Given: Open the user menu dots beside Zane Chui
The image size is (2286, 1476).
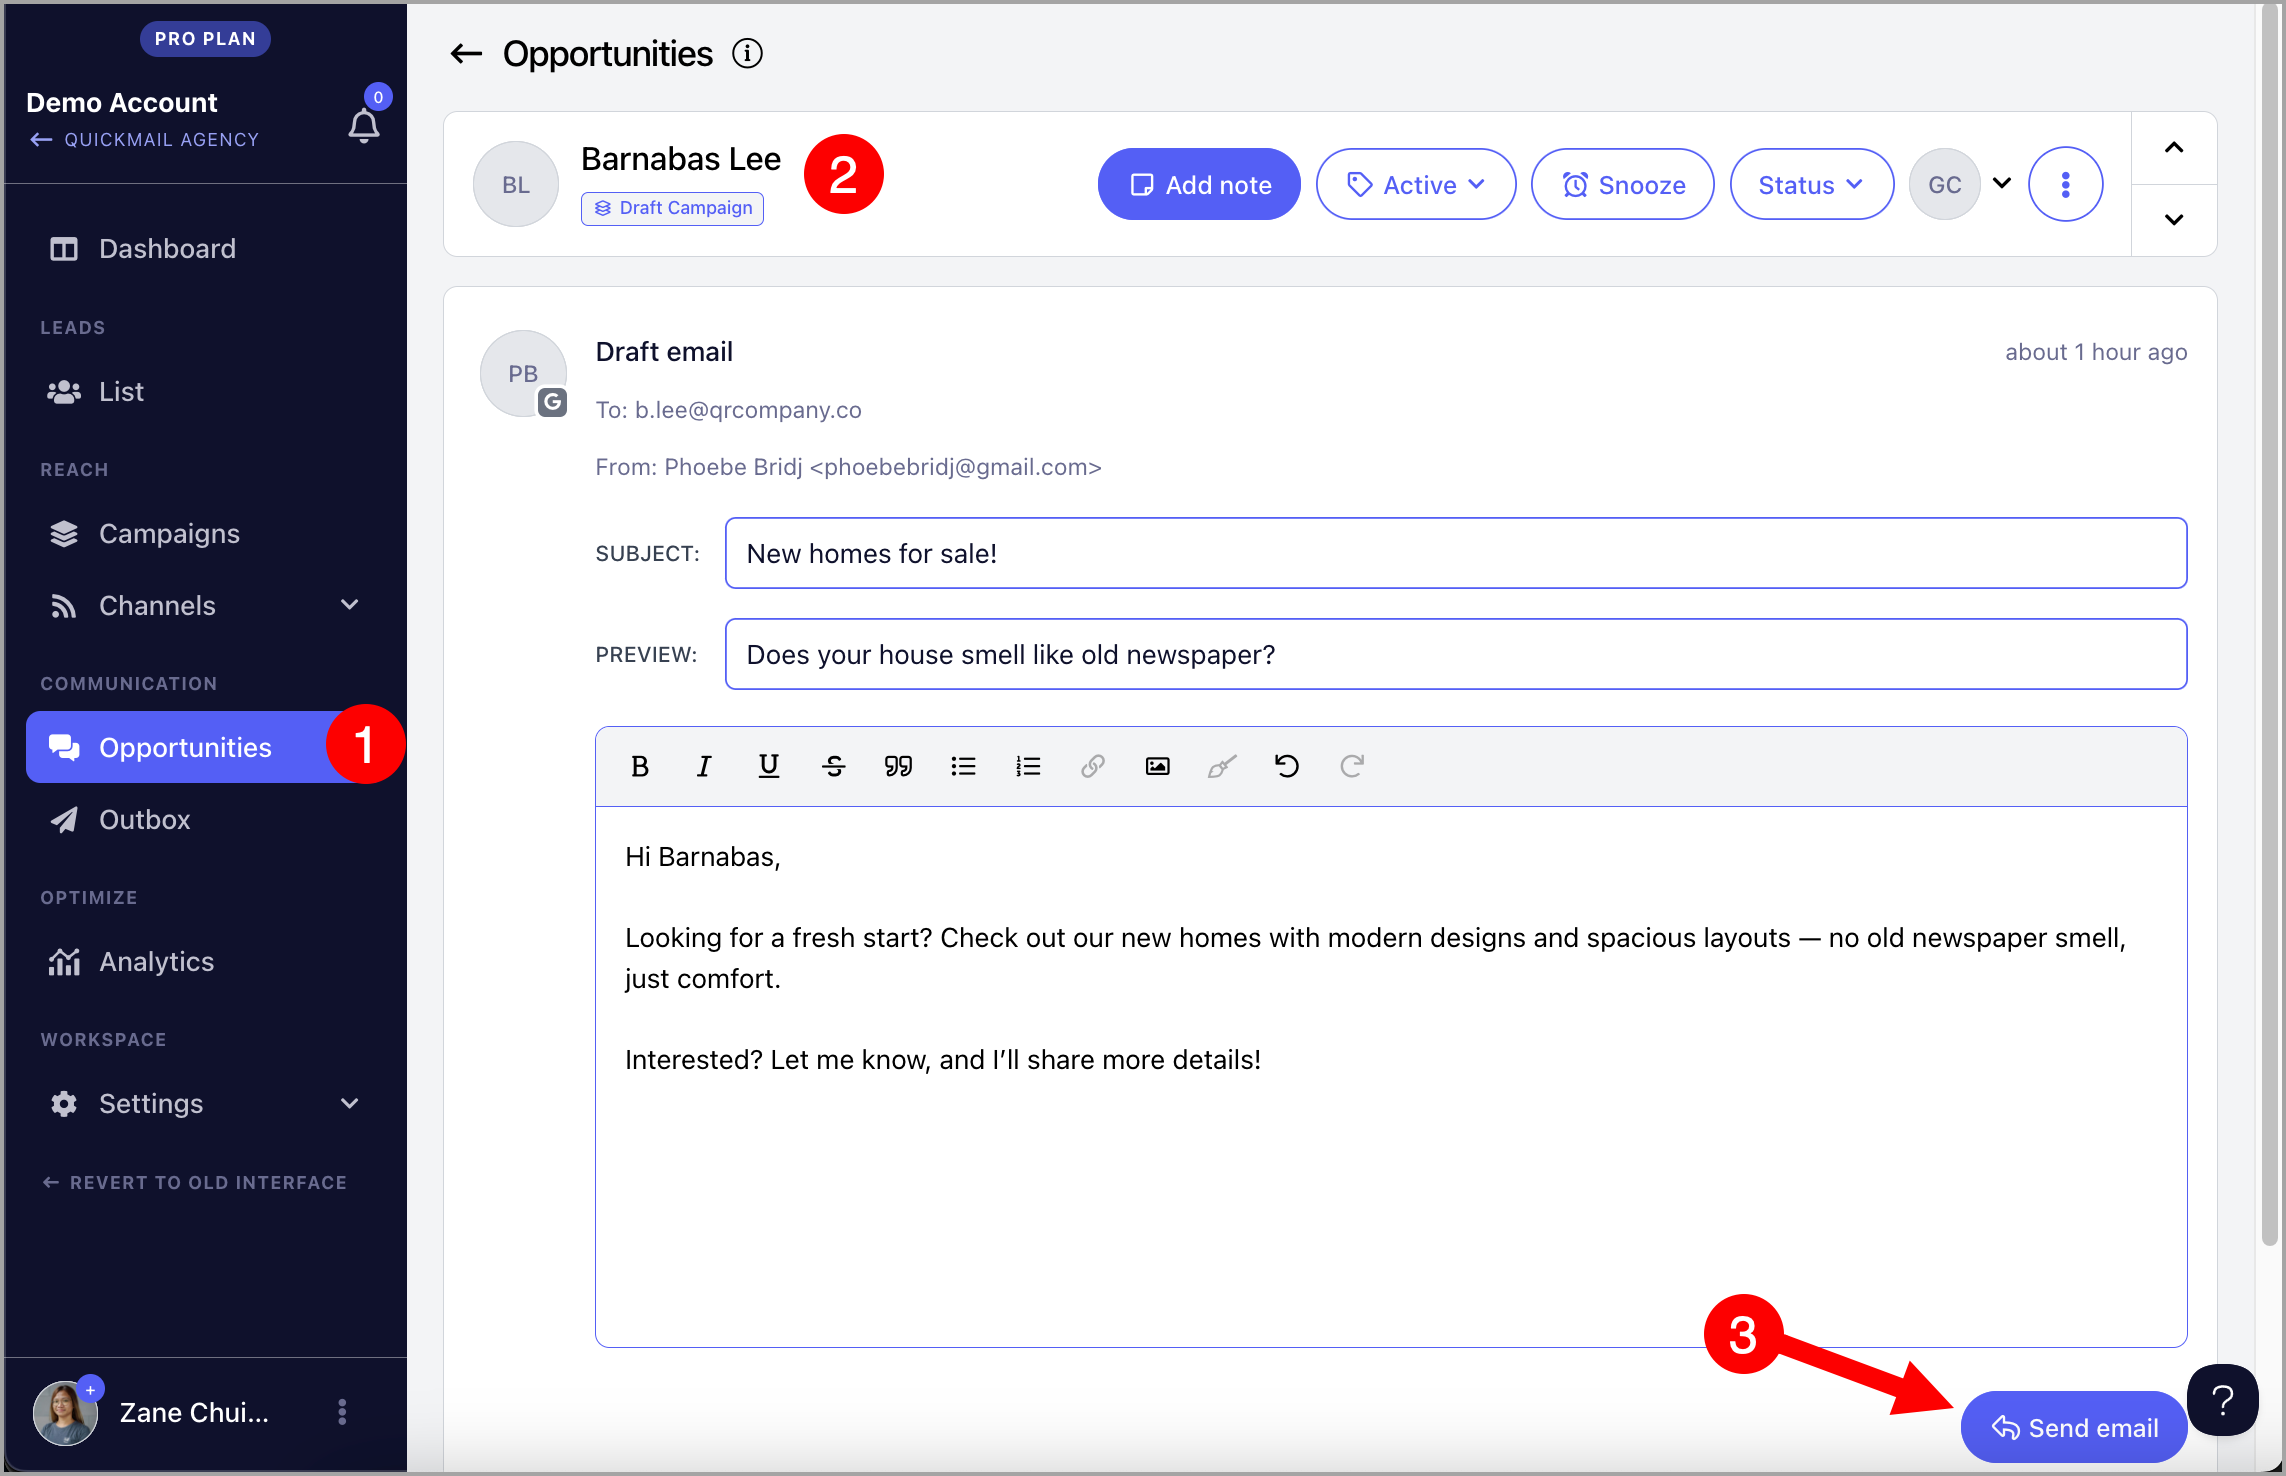Looking at the screenshot, I should [342, 1412].
